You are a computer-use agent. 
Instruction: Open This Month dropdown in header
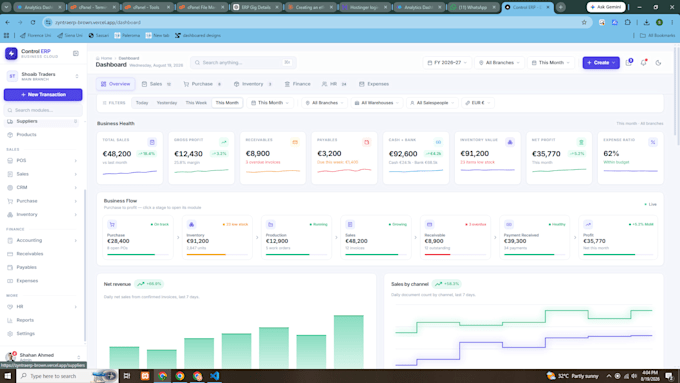(551, 63)
